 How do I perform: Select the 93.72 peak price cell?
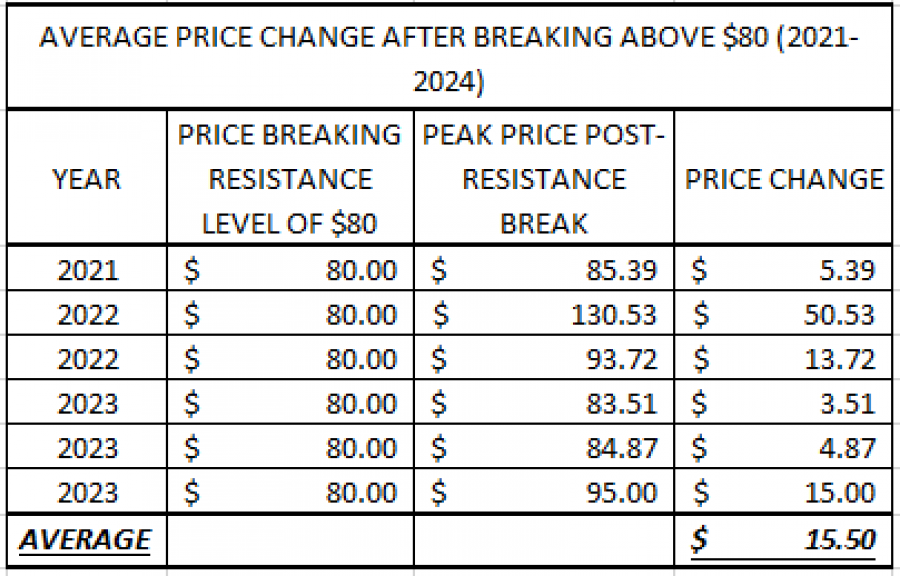(x=544, y=358)
